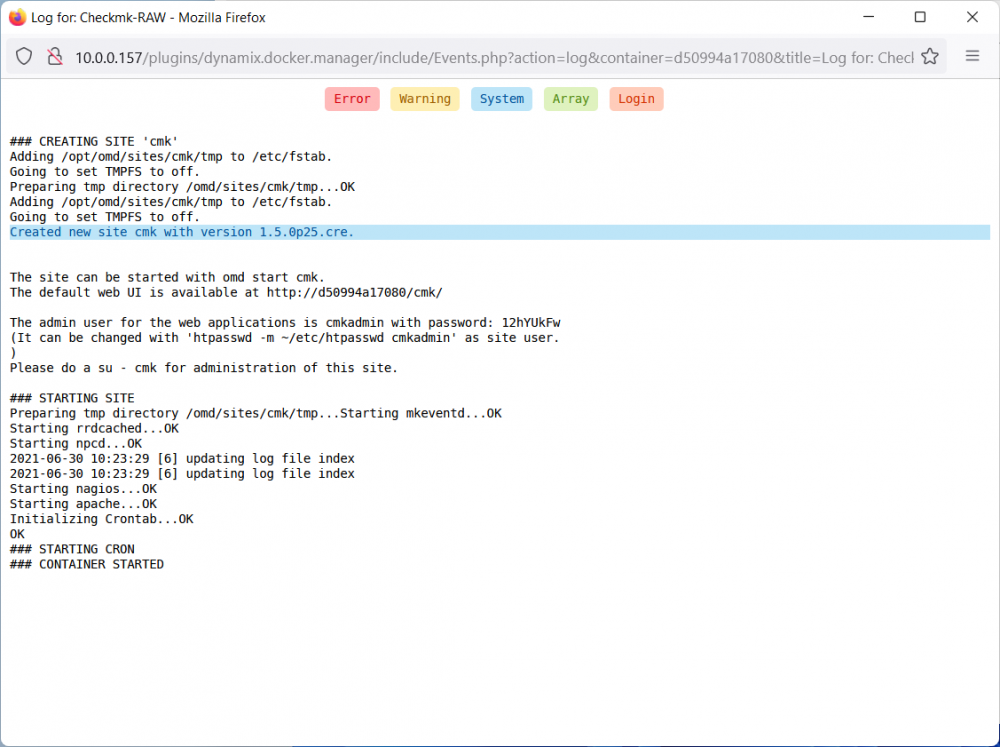This screenshot has width=1000, height=747.
Task: Minimize the Firefox log window
Action: (x=869, y=17)
